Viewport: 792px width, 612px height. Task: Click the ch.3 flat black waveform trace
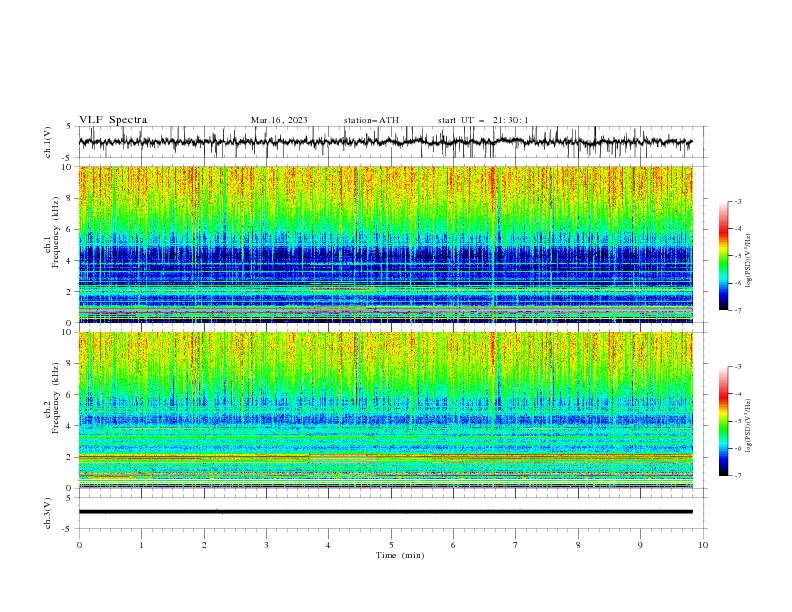click(385, 512)
